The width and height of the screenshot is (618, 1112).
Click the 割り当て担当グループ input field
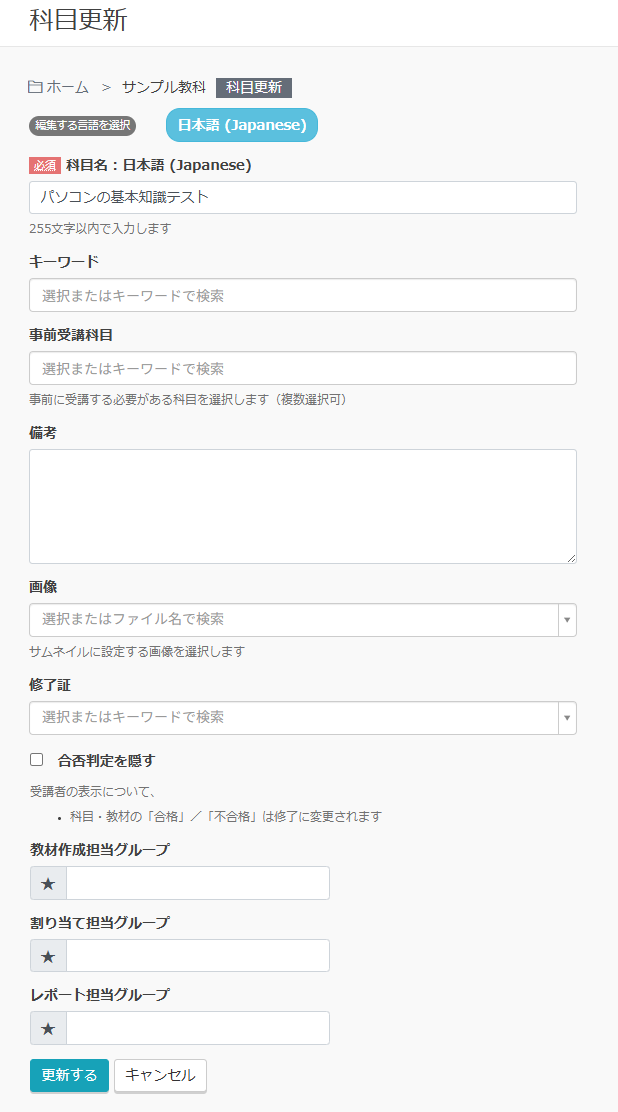[197, 956]
